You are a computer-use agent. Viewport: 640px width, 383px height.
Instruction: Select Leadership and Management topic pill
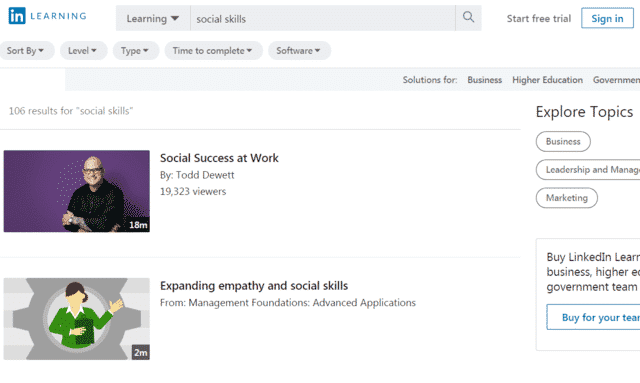click(588, 169)
